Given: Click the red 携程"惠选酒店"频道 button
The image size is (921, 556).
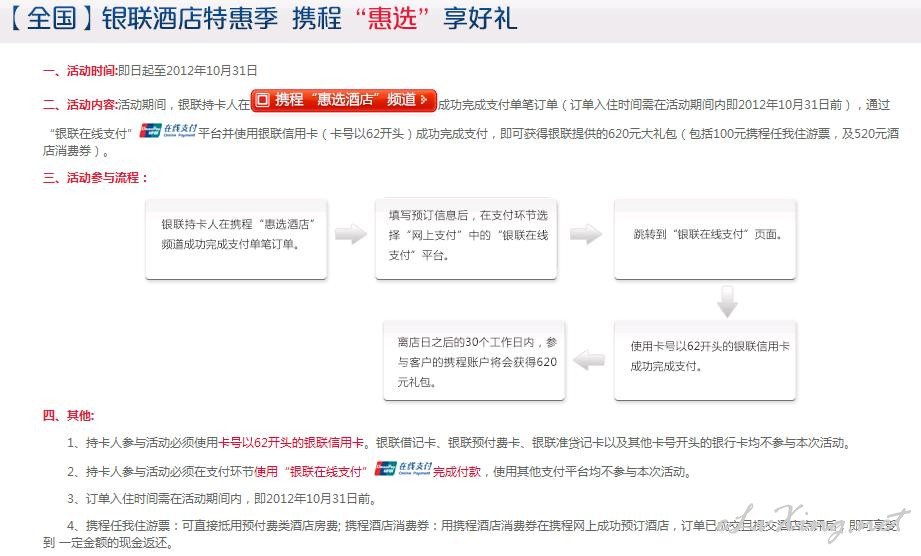Looking at the screenshot, I should pos(344,100).
